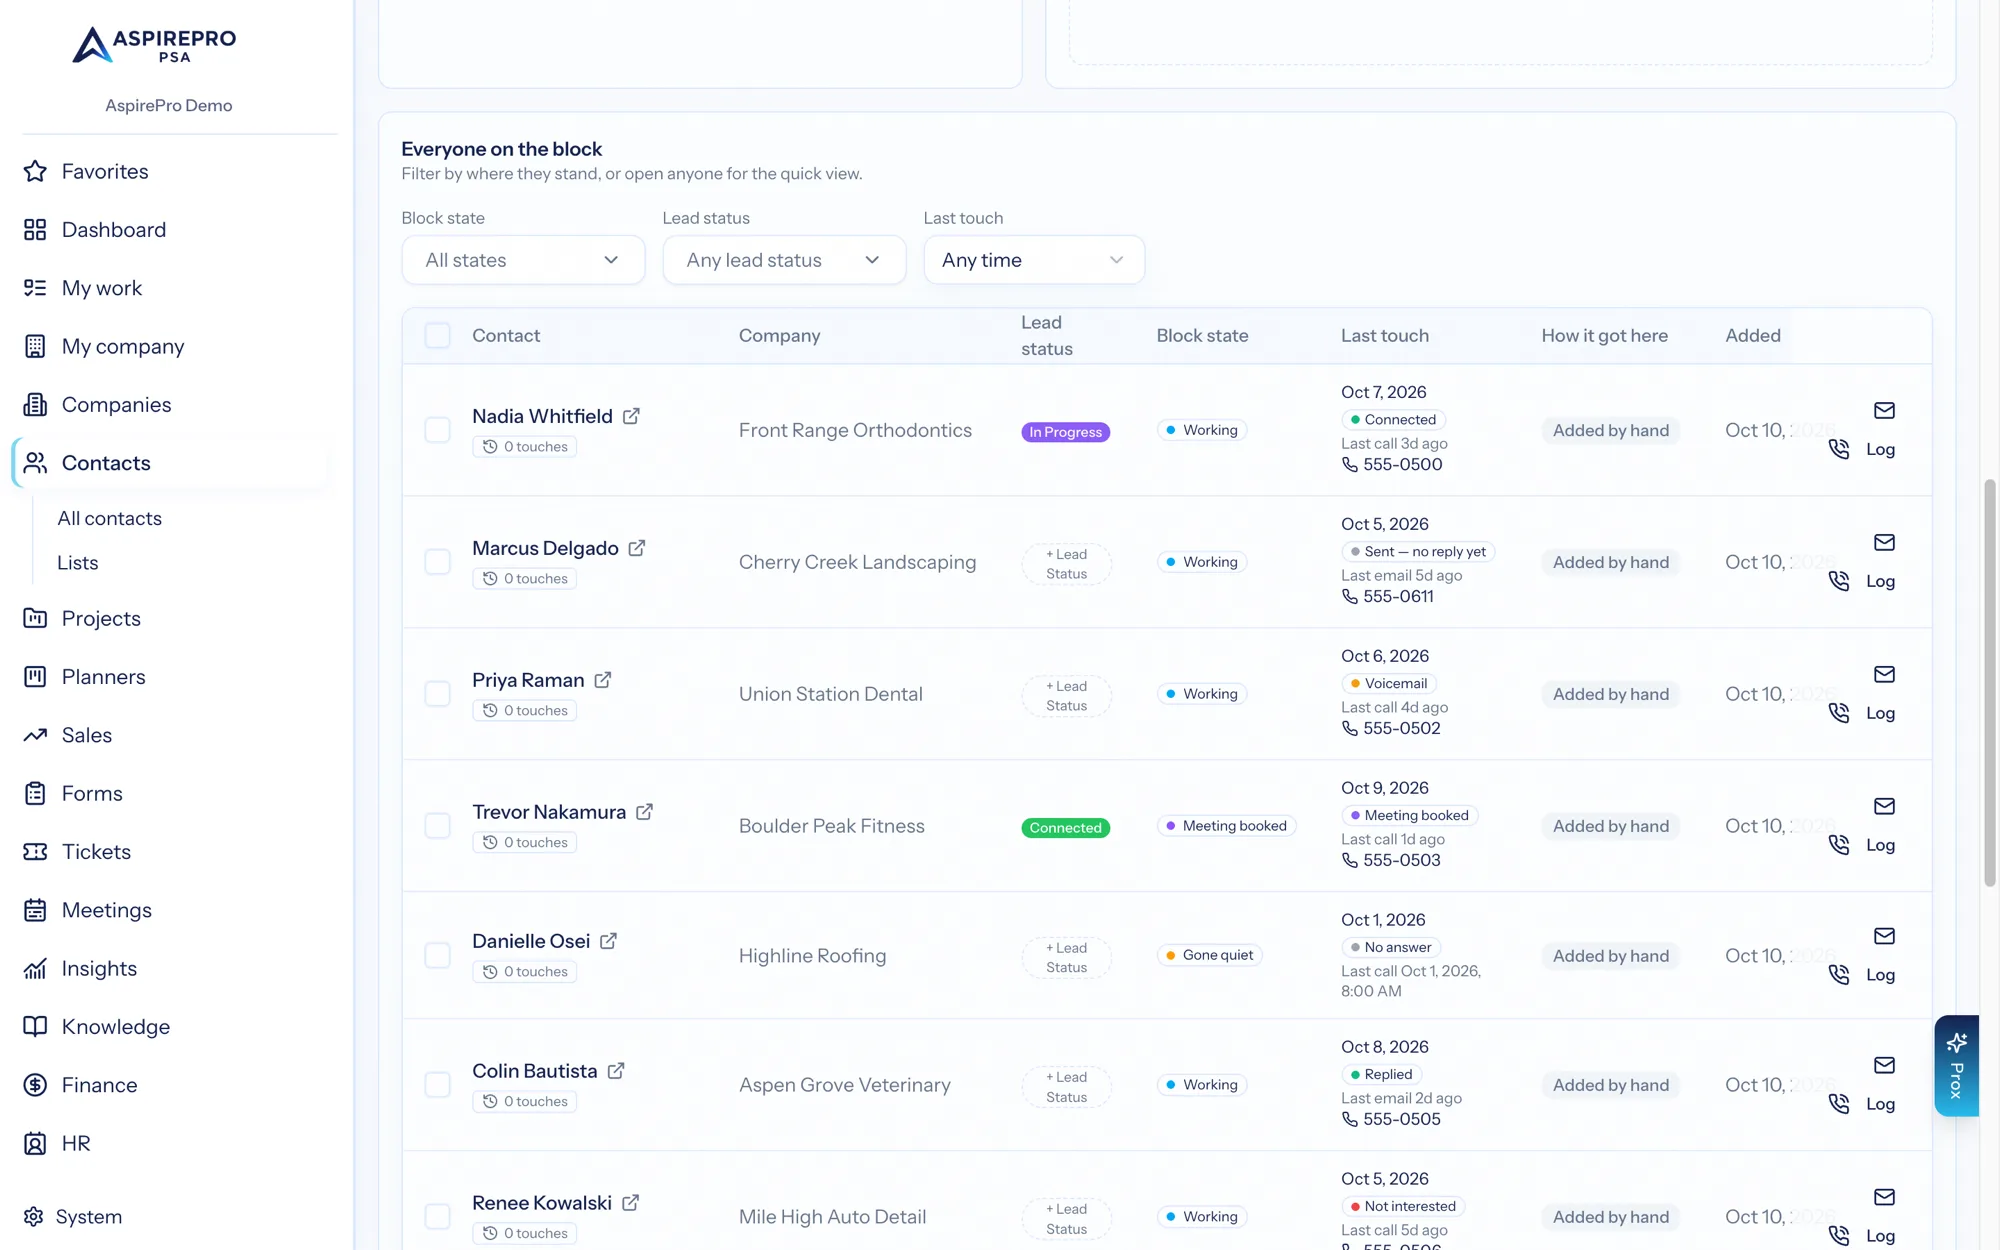Open Marcus Delgado's external link icon
The height and width of the screenshot is (1250, 2000).
tap(637, 548)
